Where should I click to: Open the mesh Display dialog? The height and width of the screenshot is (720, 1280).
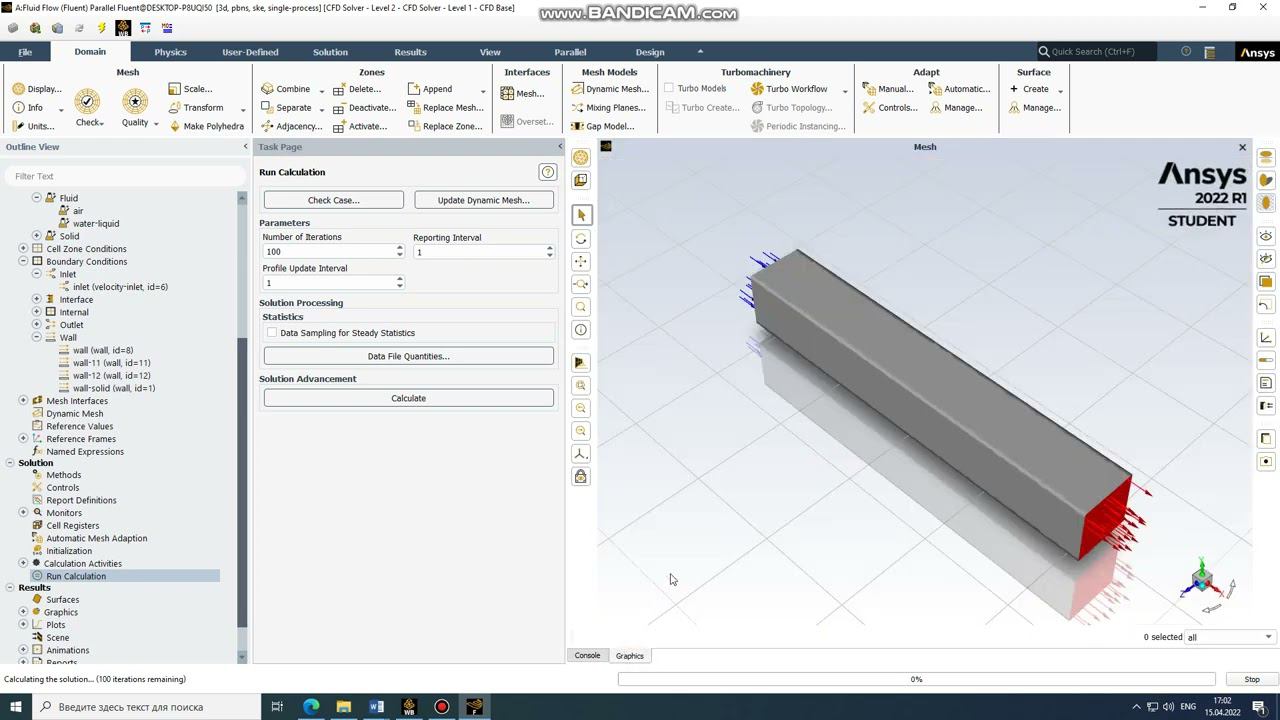(x=37, y=89)
